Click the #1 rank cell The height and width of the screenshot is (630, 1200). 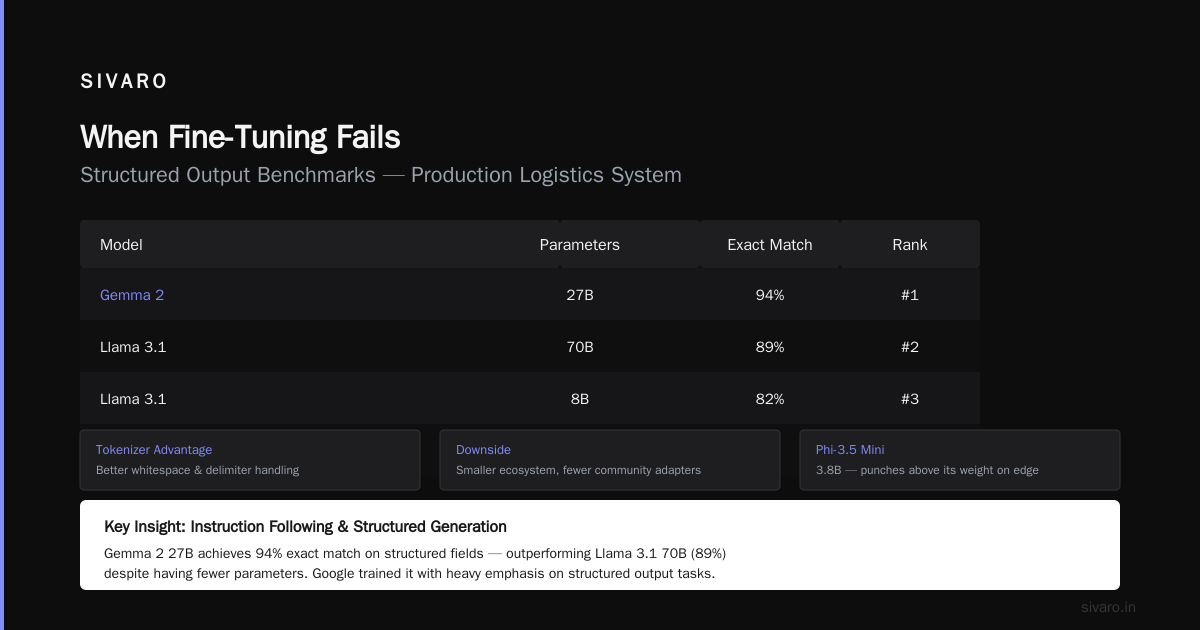coord(910,295)
